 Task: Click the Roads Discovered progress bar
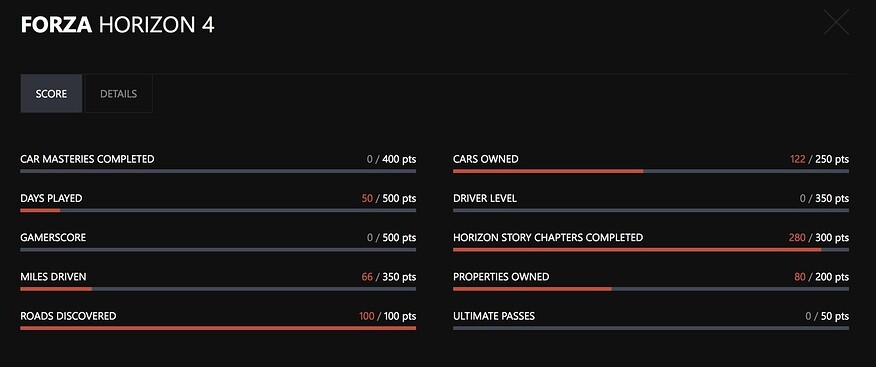(218, 328)
